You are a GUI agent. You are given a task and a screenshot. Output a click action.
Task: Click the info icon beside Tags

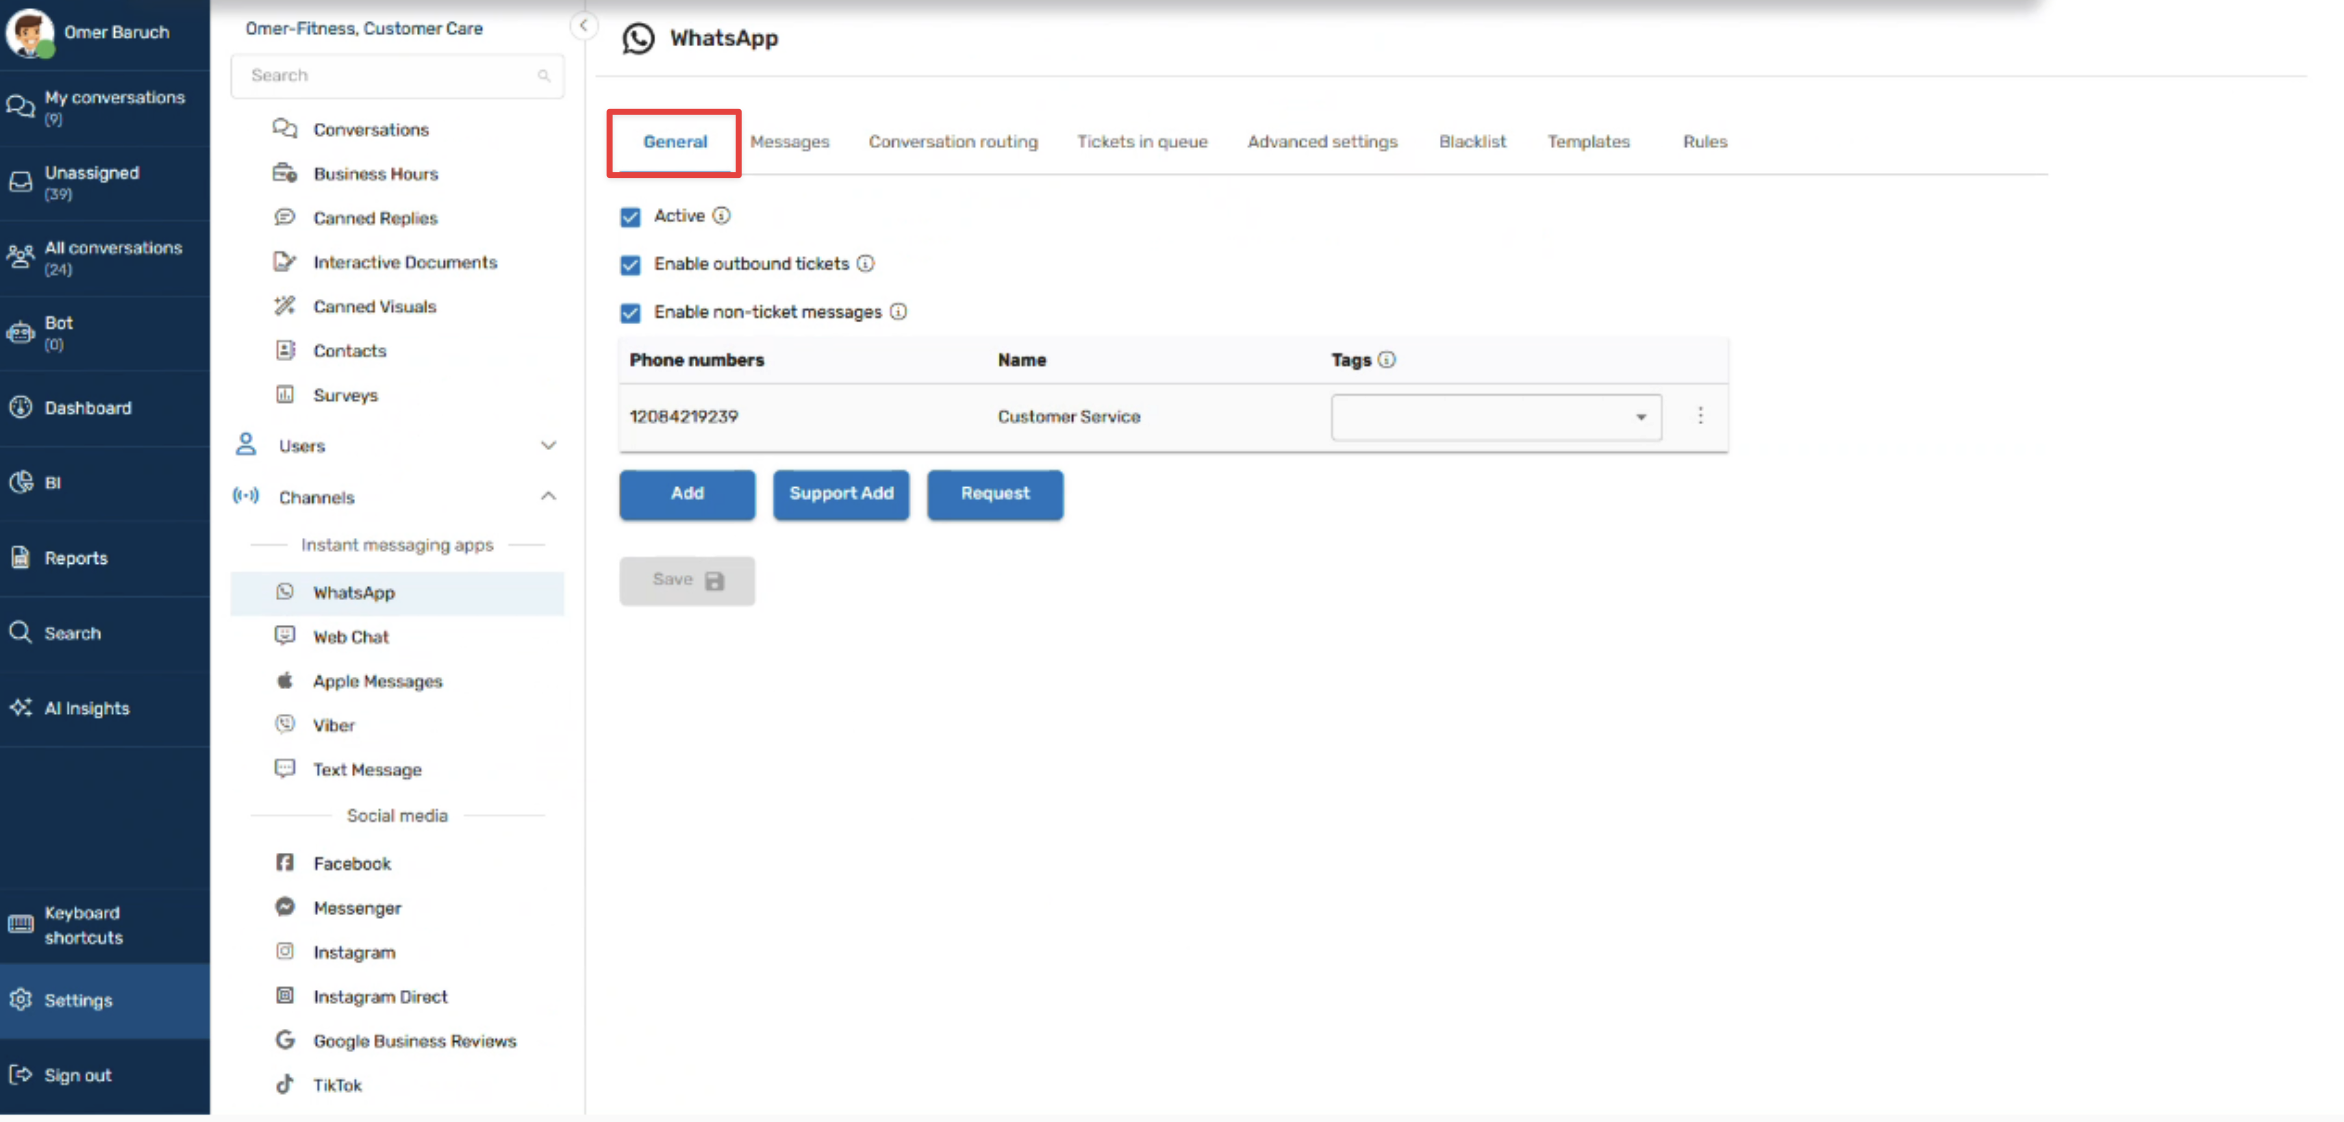1386,360
